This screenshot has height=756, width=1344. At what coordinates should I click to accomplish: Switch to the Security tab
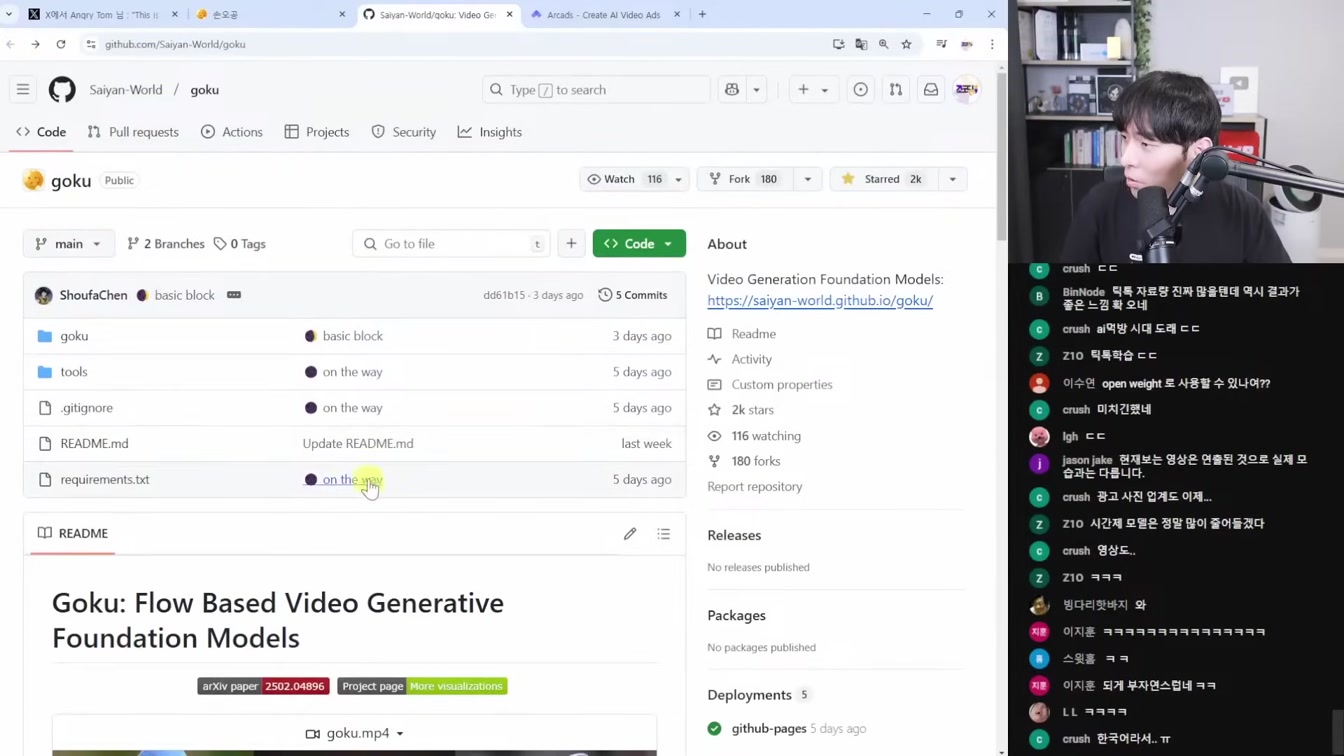[404, 132]
